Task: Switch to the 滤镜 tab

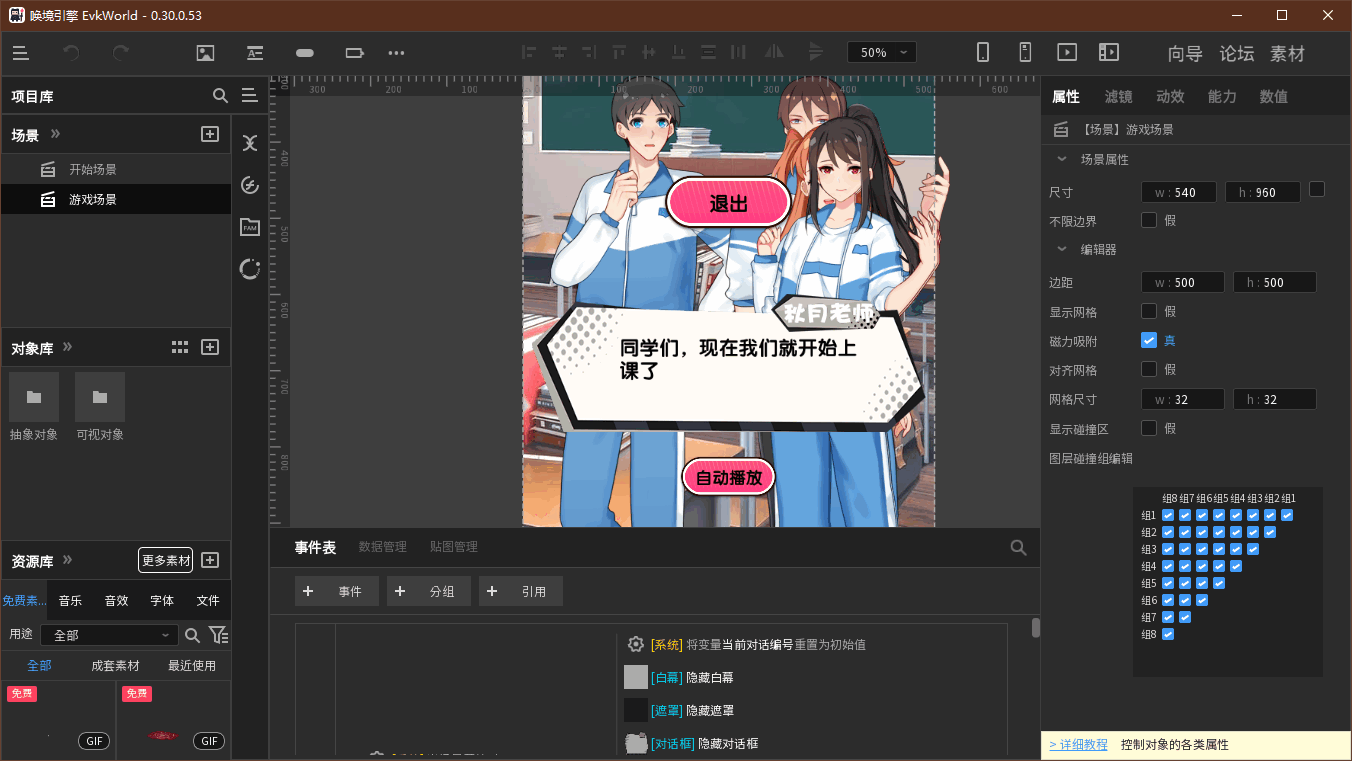Action: (x=1118, y=96)
